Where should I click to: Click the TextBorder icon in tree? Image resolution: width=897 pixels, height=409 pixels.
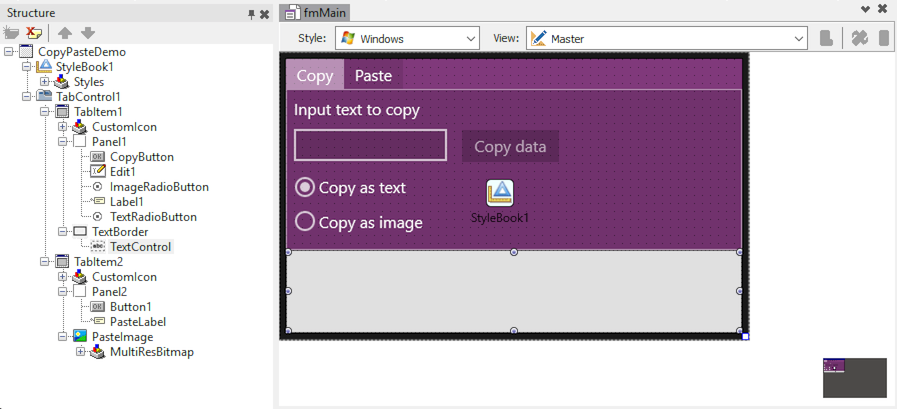[80, 232]
